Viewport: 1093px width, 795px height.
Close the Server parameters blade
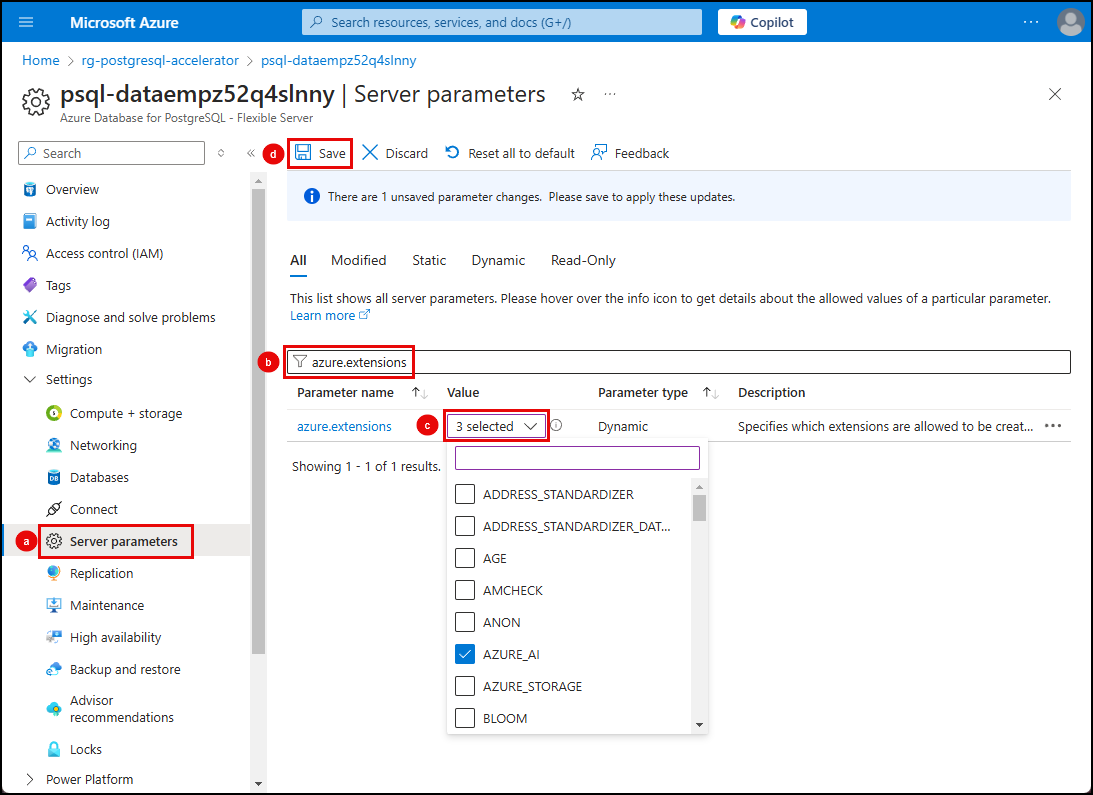pos(1055,94)
